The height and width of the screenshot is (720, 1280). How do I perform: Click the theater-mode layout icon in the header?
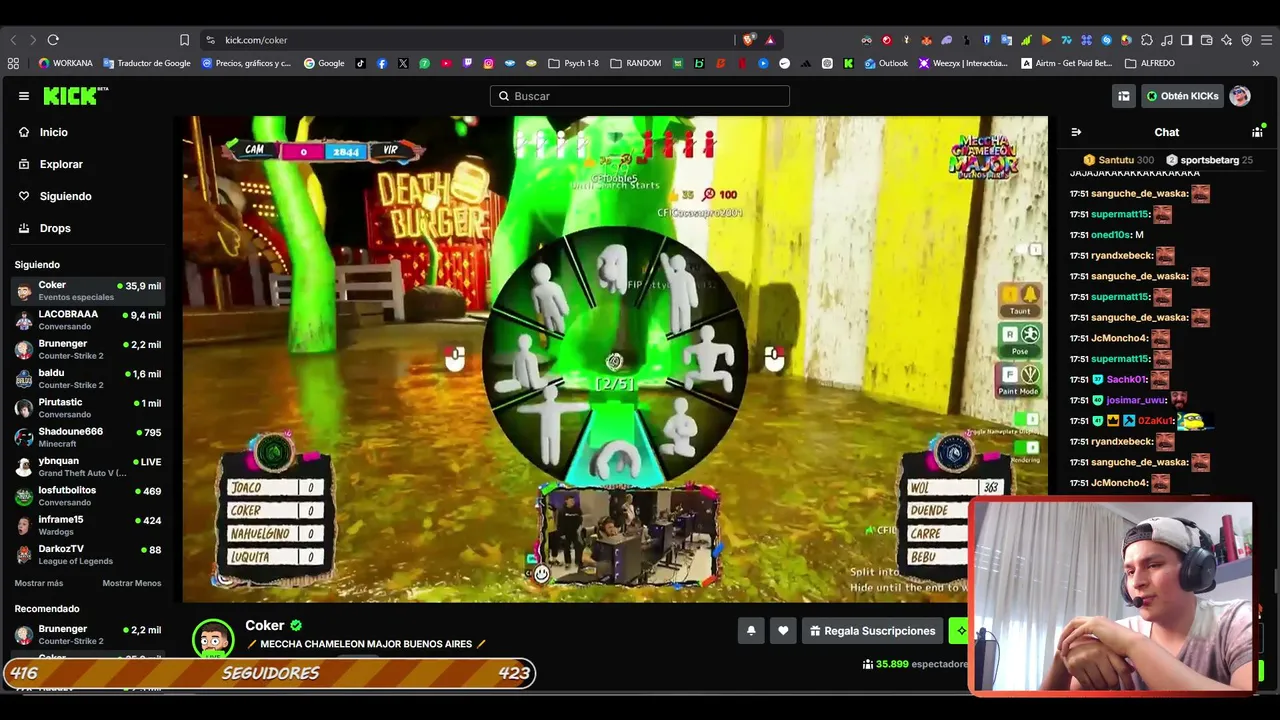click(x=1124, y=96)
